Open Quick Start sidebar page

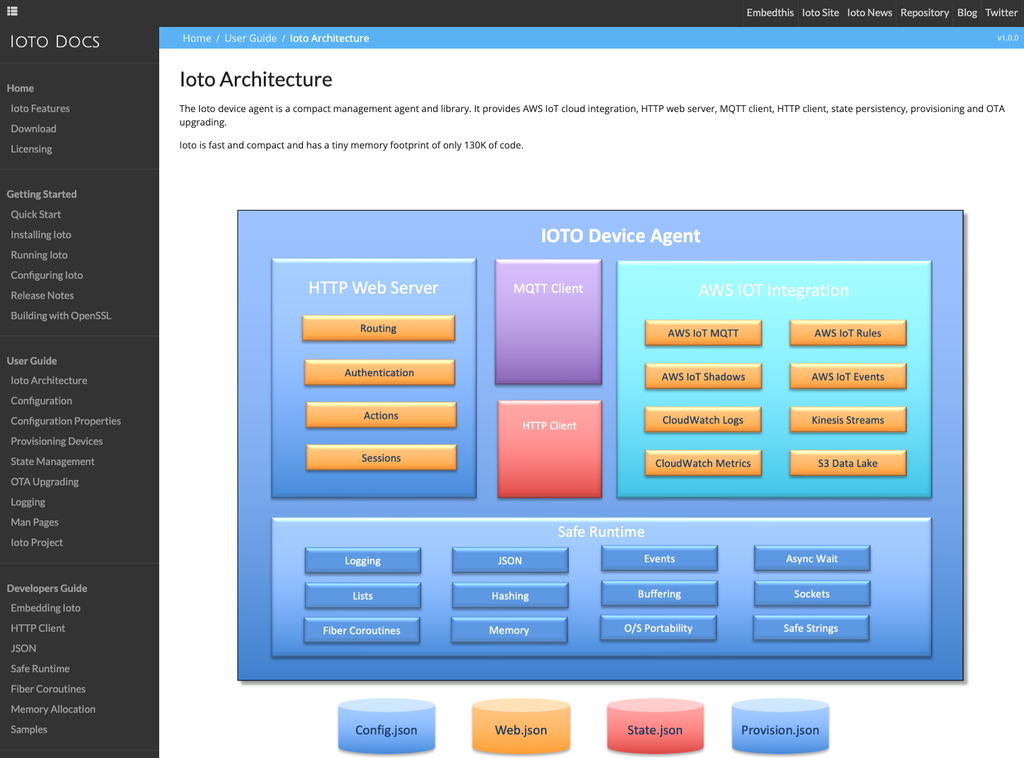click(35, 214)
